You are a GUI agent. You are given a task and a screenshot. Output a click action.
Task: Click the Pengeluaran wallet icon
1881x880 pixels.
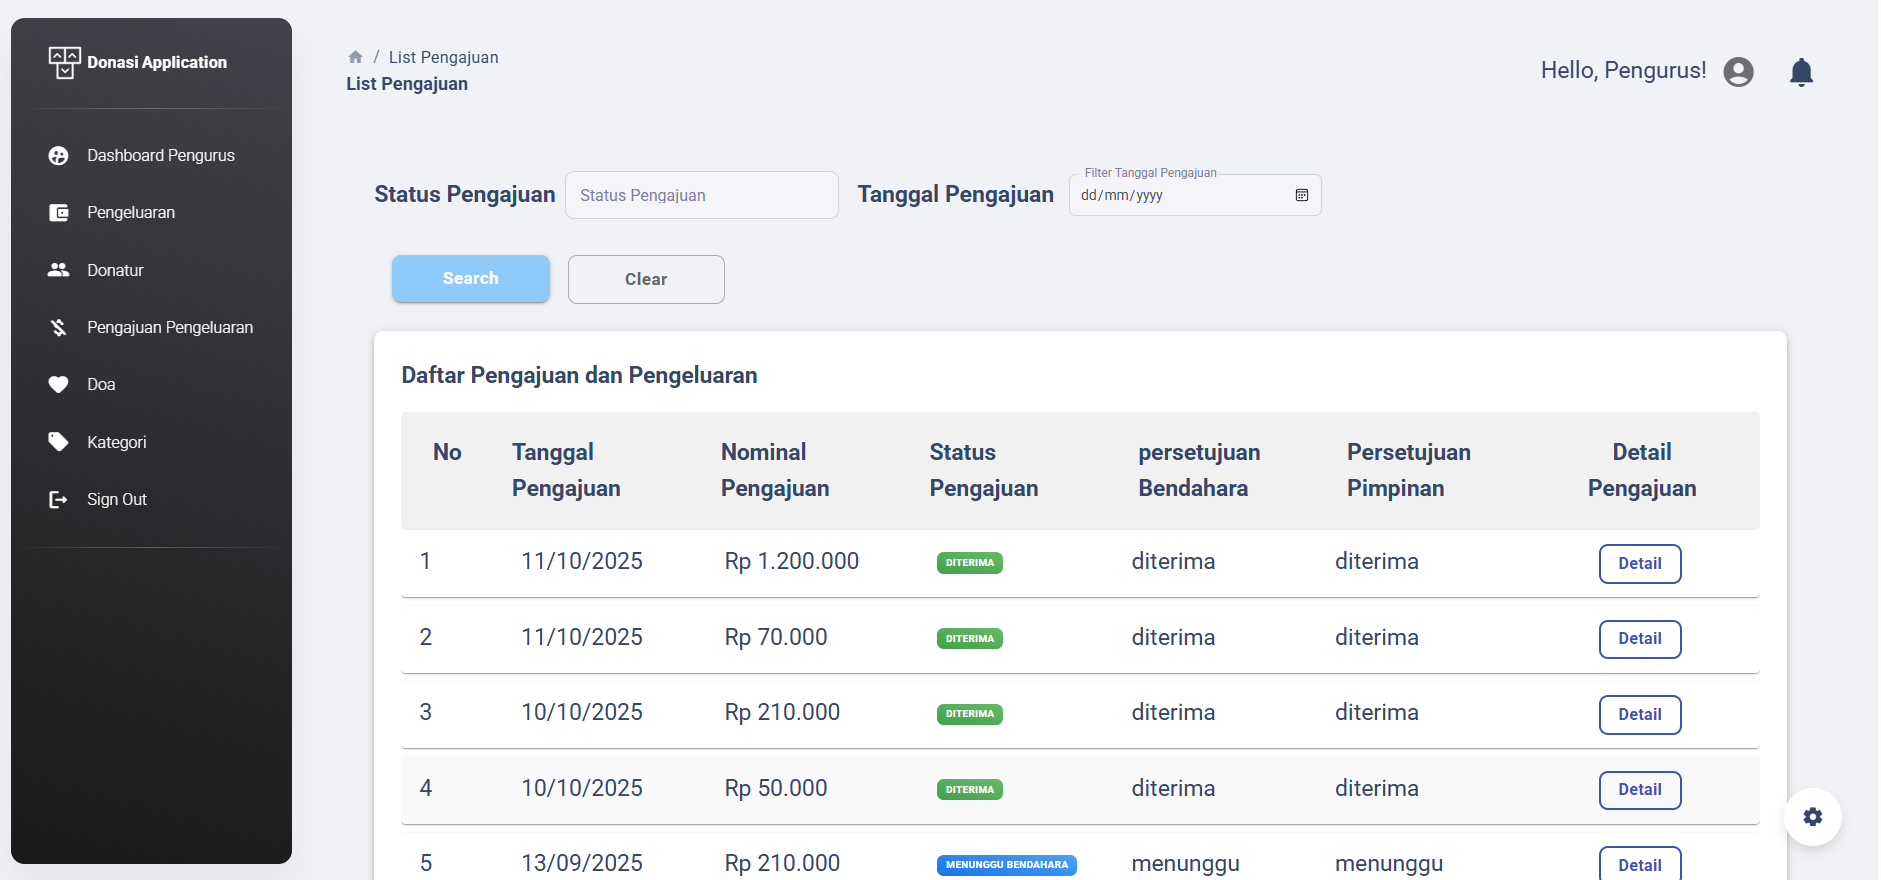pos(59,213)
